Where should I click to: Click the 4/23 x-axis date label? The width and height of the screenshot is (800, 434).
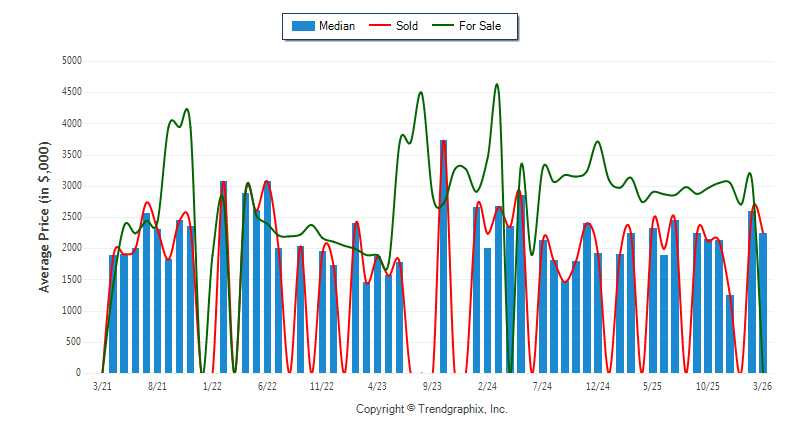tap(377, 385)
